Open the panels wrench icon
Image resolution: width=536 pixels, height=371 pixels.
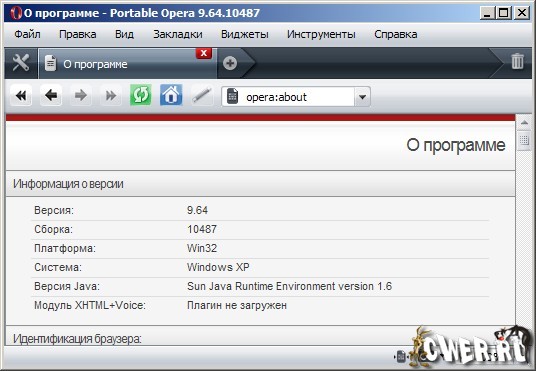click(21, 63)
